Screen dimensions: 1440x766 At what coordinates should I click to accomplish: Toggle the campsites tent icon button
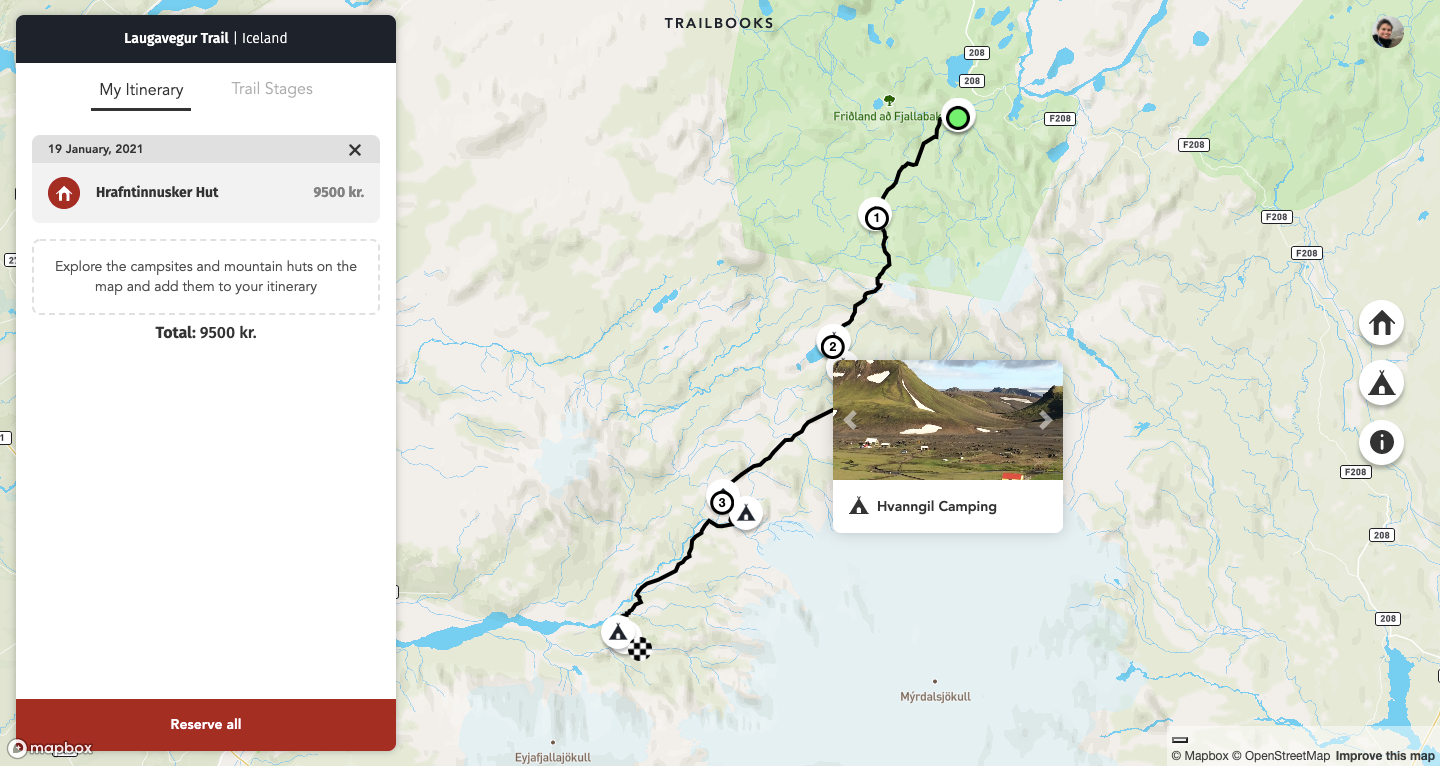tap(1381, 383)
